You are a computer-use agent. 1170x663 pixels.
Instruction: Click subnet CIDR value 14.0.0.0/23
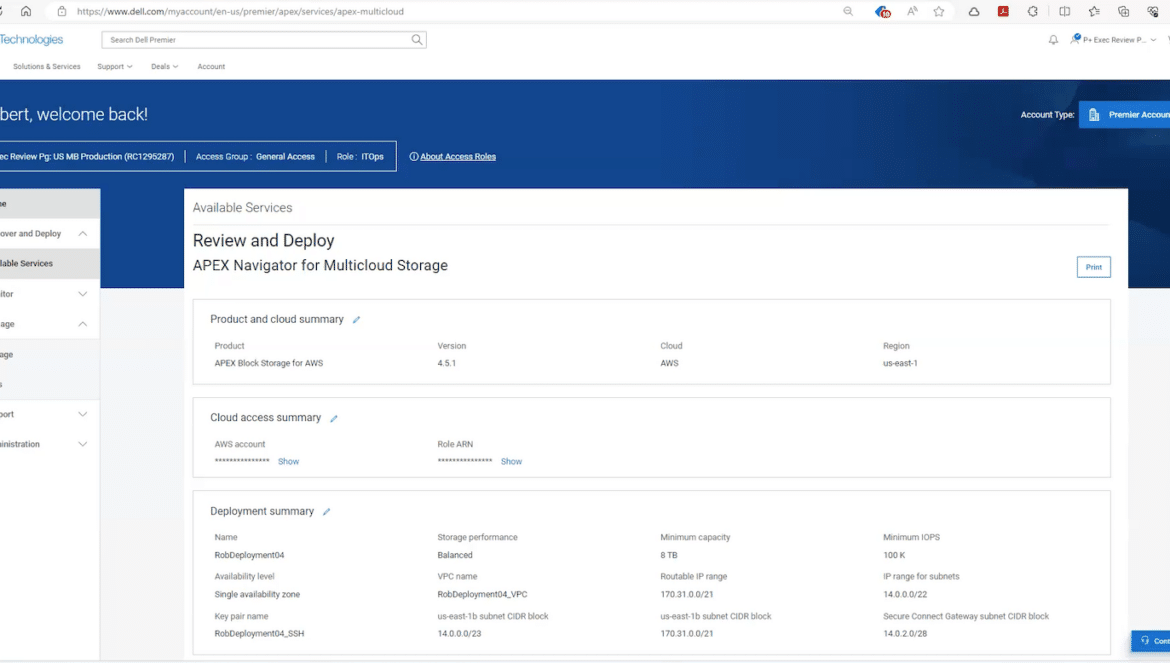pyautogui.click(x=459, y=634)
